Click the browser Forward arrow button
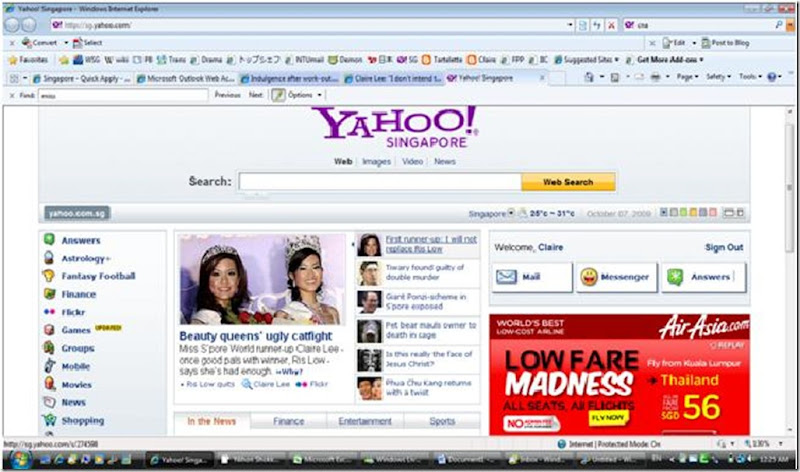The height and width of the screenshot is (472, 800). pyautogui.click(x=29, y=25)
